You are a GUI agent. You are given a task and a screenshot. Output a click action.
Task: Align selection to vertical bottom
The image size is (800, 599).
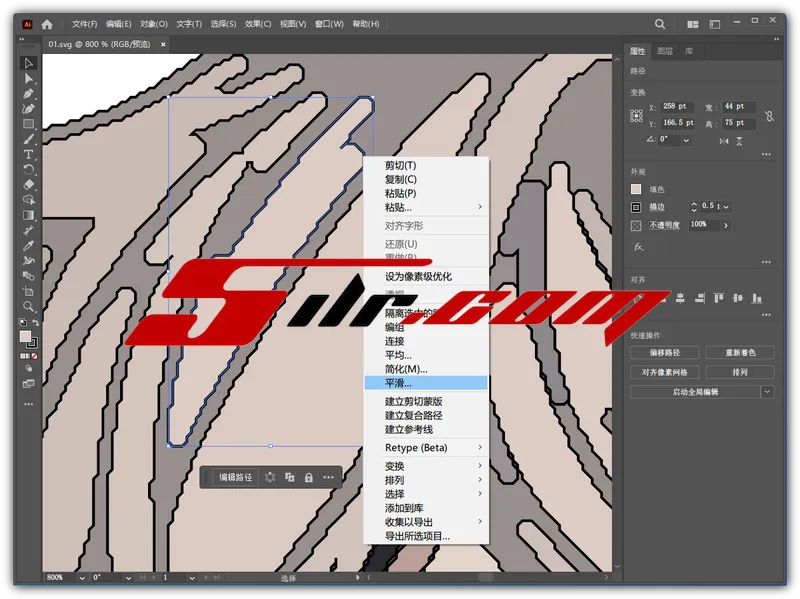pos(757,298)
